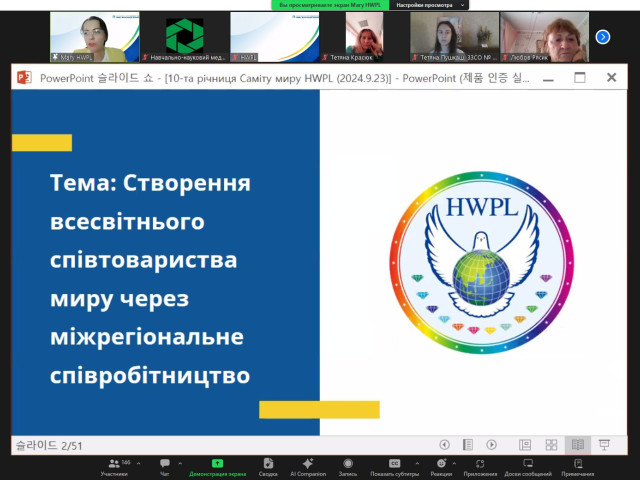Select the Навчально-науковий мед... participant thumbnail

click(184, 37)
